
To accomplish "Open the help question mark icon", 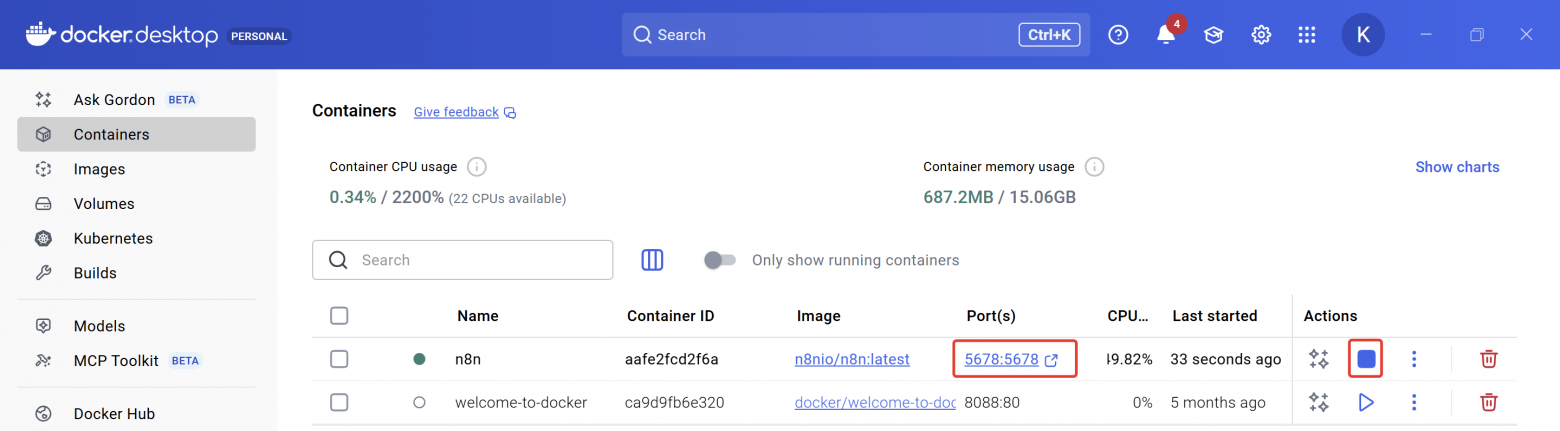I will (1119, 35).
